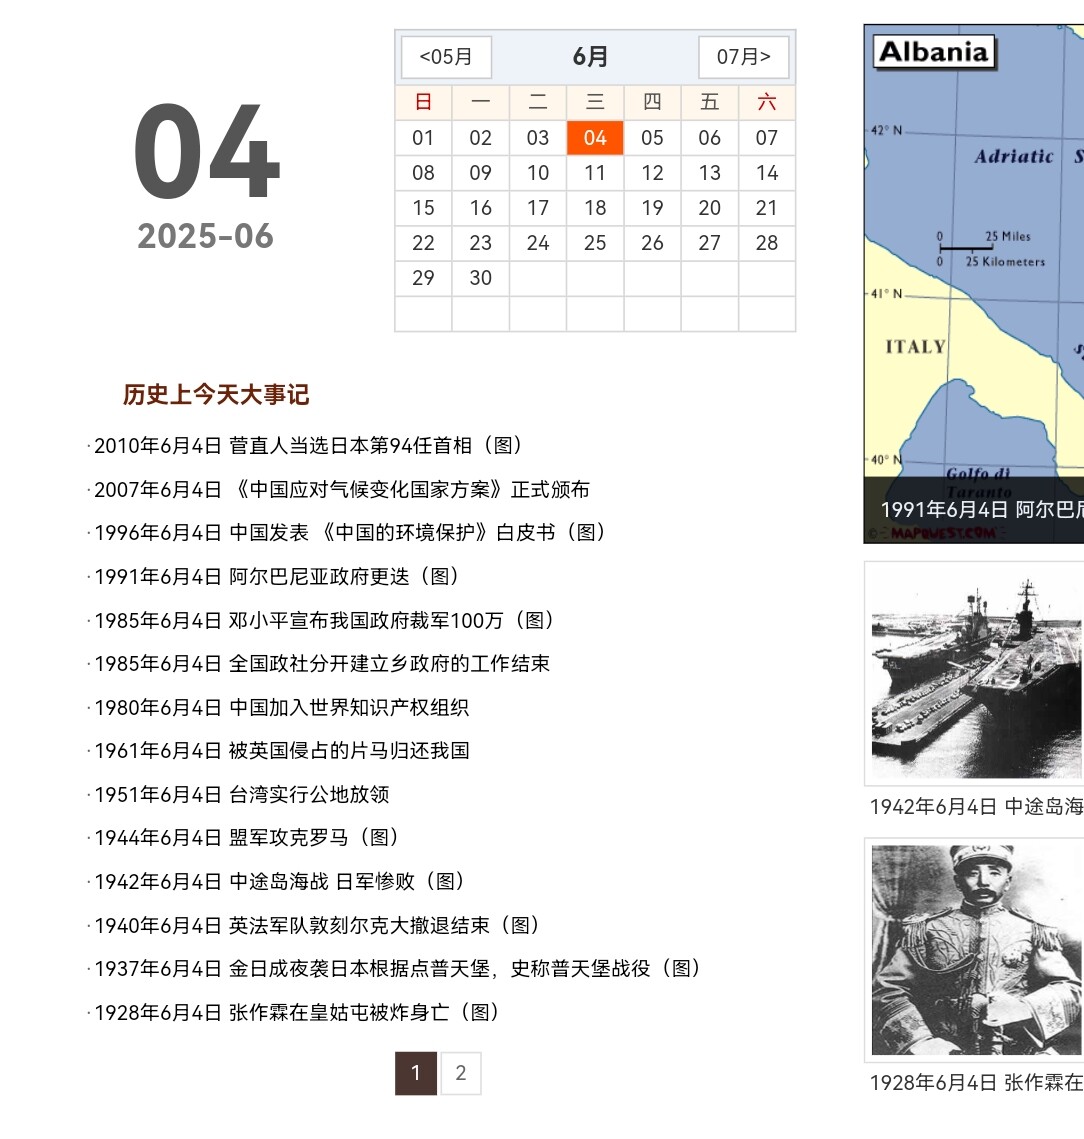The image size is (1084, 1139).
Task: Open the Midway battle warships photo
Action: click(x=976, y=675)
